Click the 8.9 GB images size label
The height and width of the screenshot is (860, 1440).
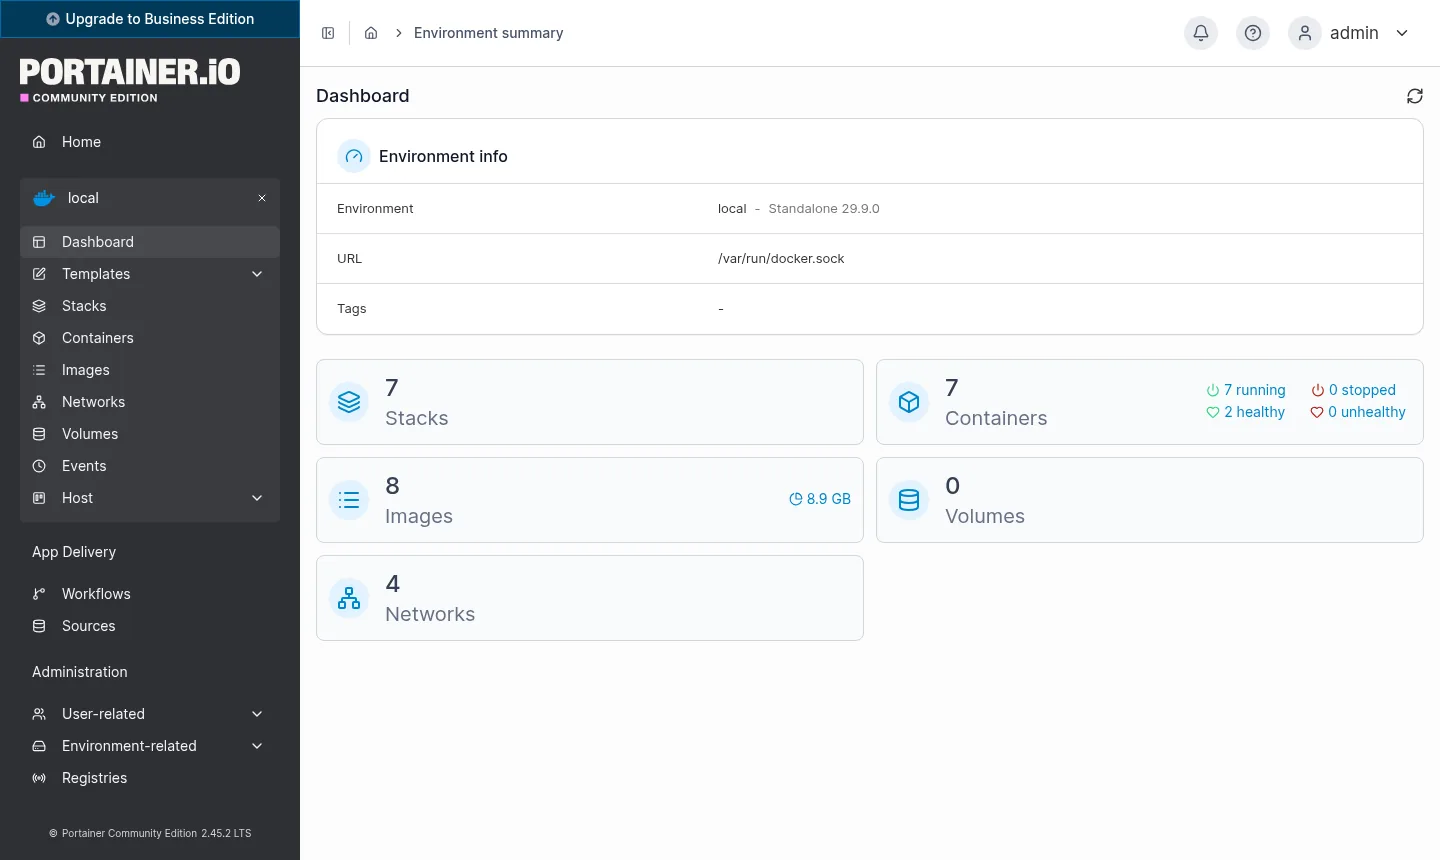820,499
